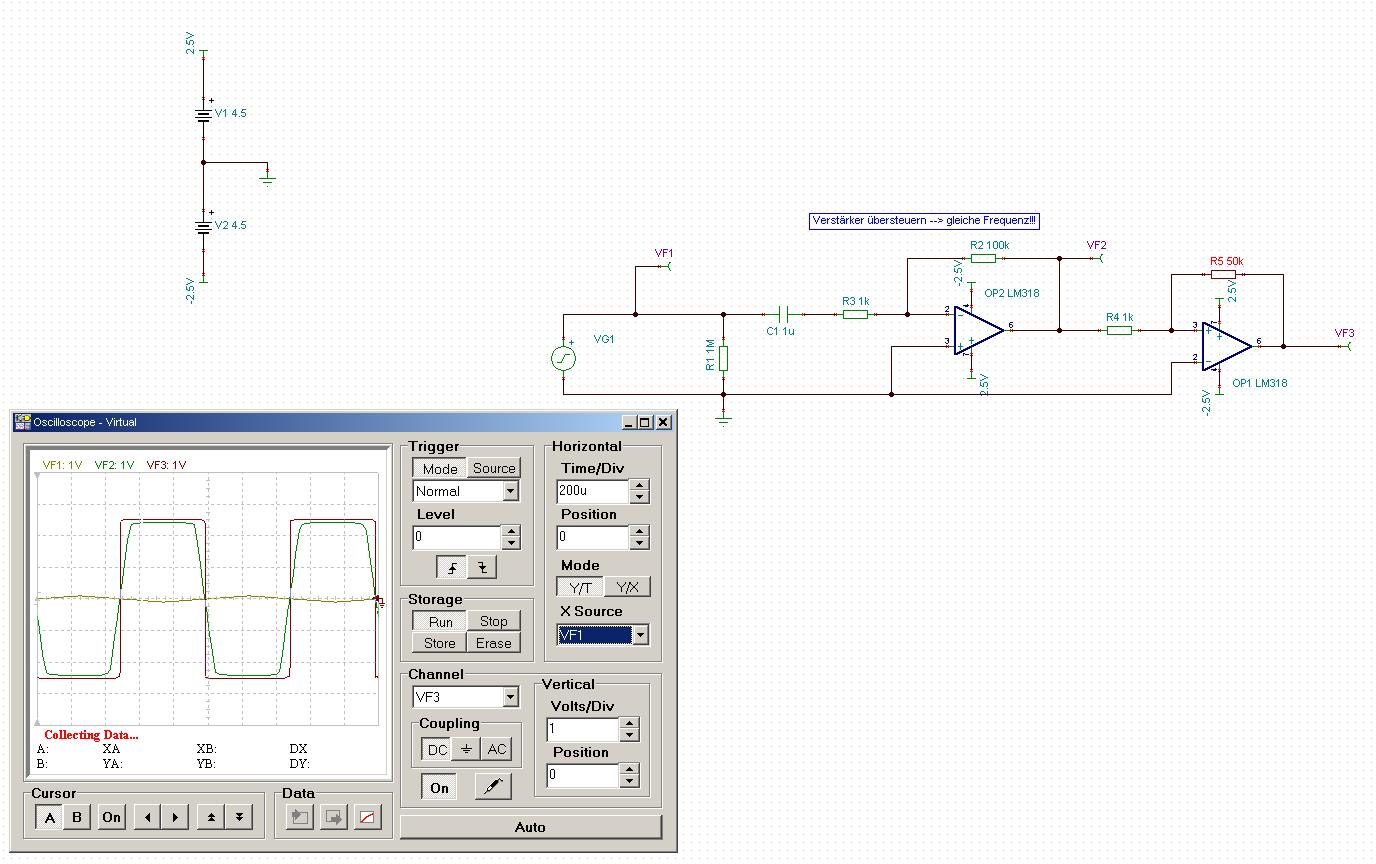Click the Volts/Div input field
Viewport: 1376px width, 864px height.
coord(581,729)
